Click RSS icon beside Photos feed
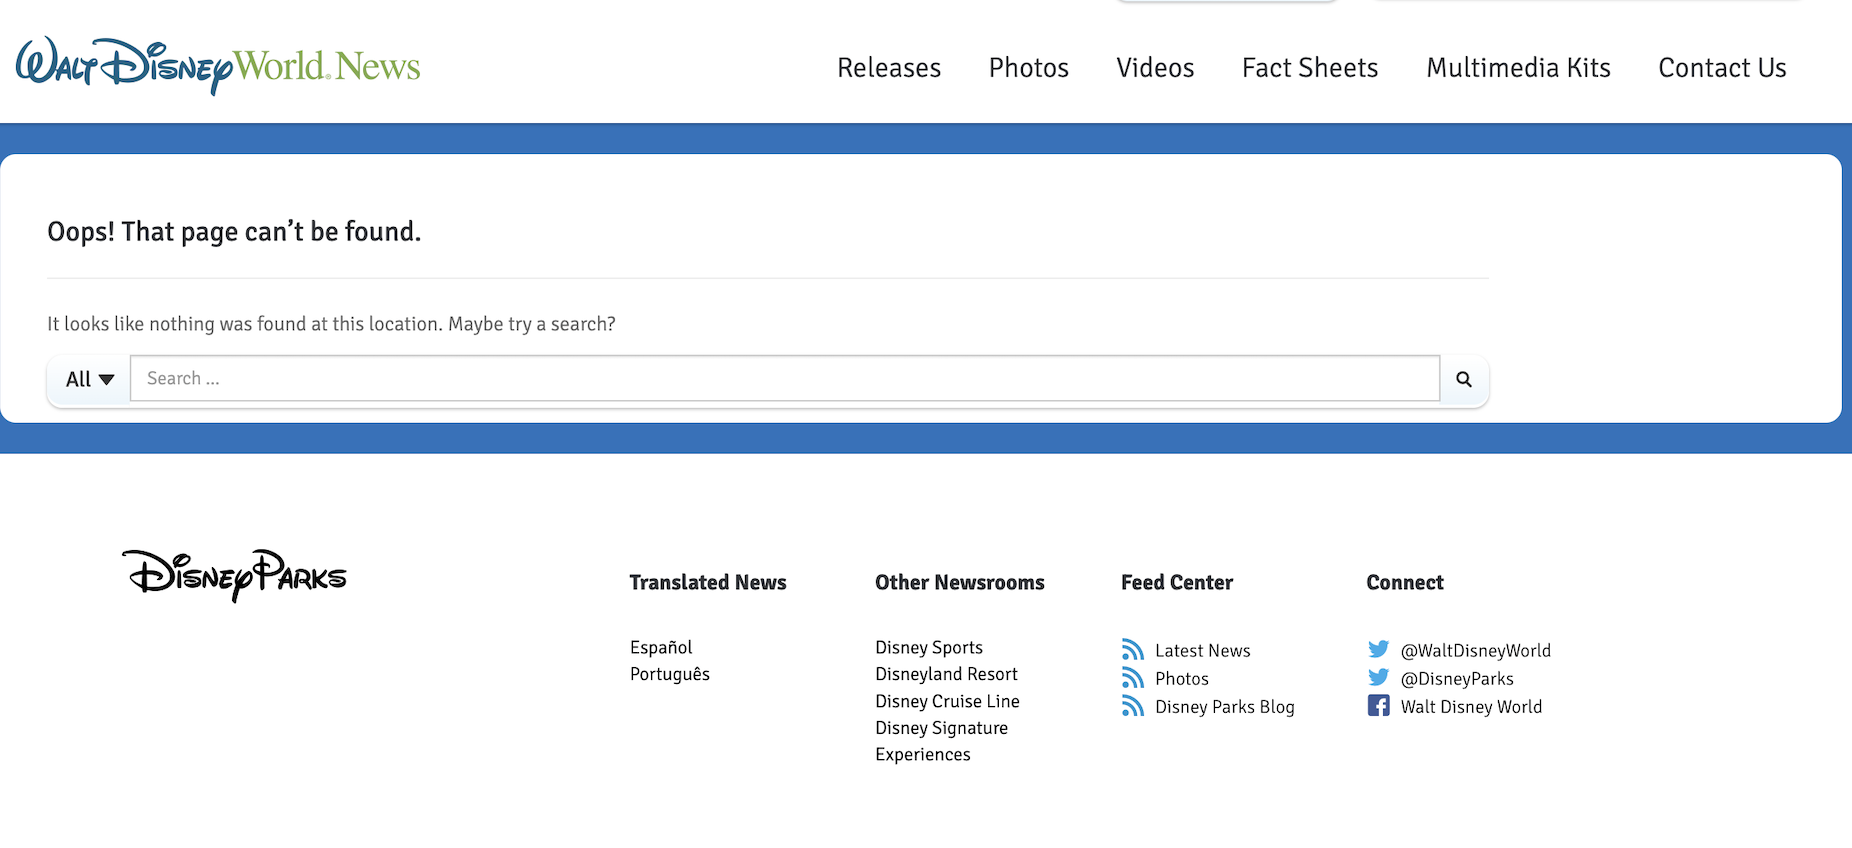Screen dimensions: 1852x848 click(x=1133, y=678)
